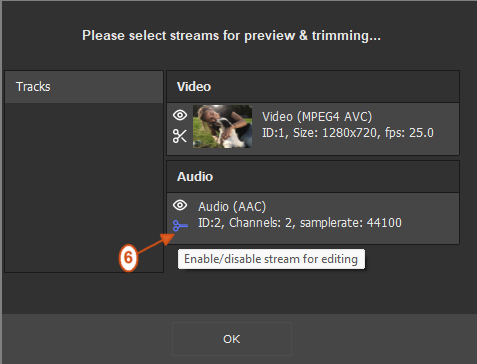477x364 pixels.
Task: Toggle the video stream preview eye icon
Action: click(x=180, y=115)
